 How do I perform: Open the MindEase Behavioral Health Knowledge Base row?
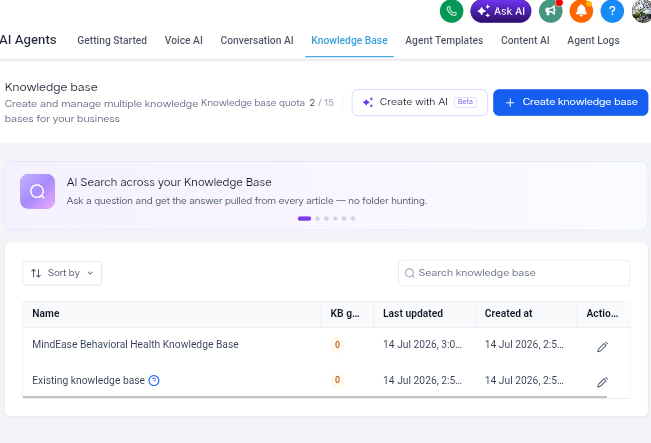[326, 345]
